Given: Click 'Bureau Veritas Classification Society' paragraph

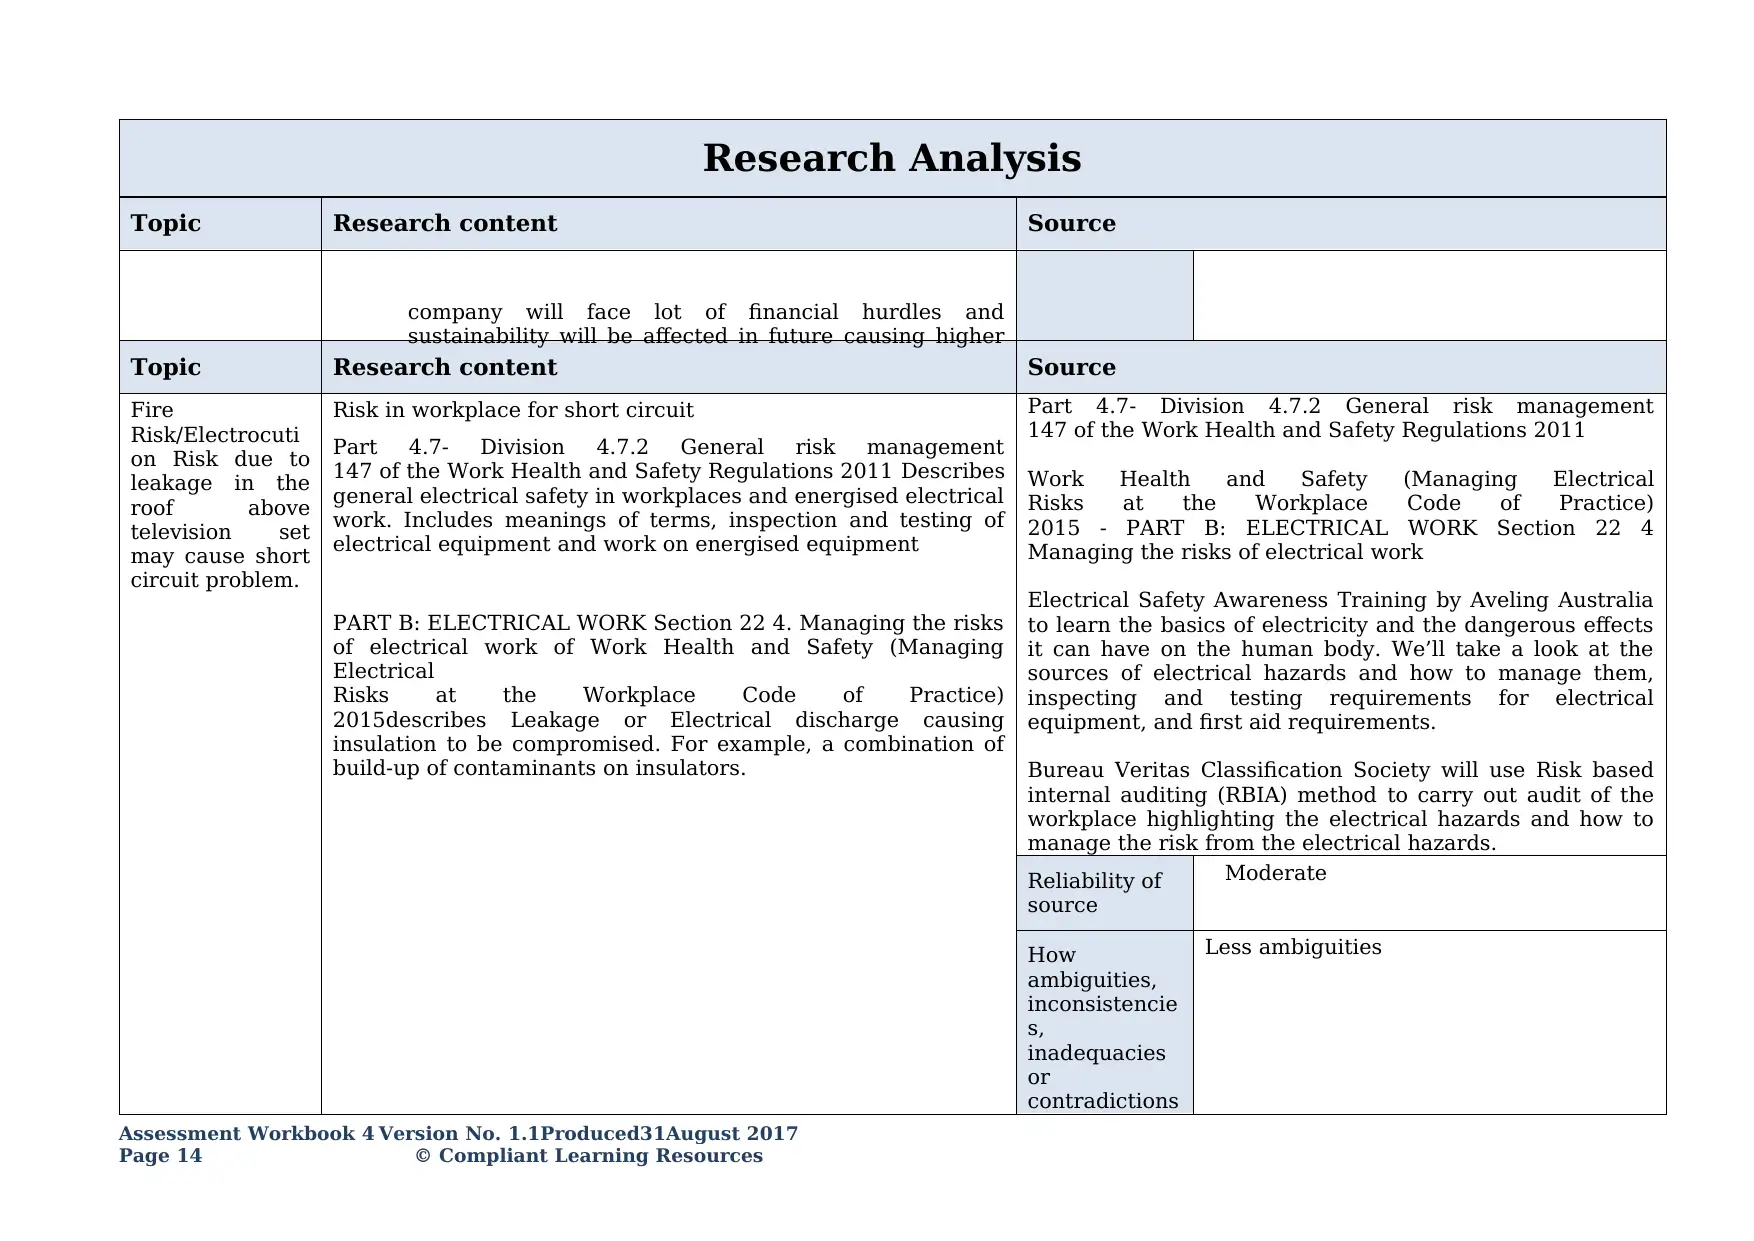Looking at the screenshot, I should pyautogui.click(x=1340, y=806).
